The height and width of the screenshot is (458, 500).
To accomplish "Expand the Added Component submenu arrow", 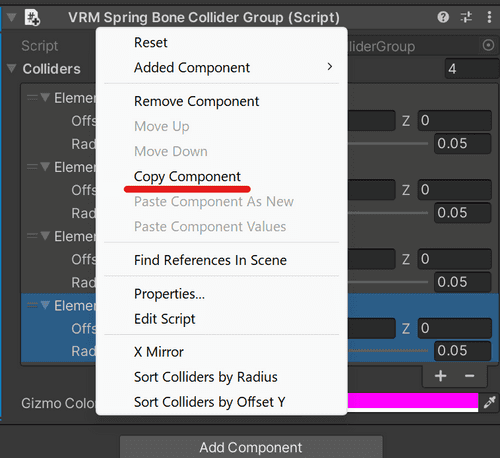I will tap(329, 67).
